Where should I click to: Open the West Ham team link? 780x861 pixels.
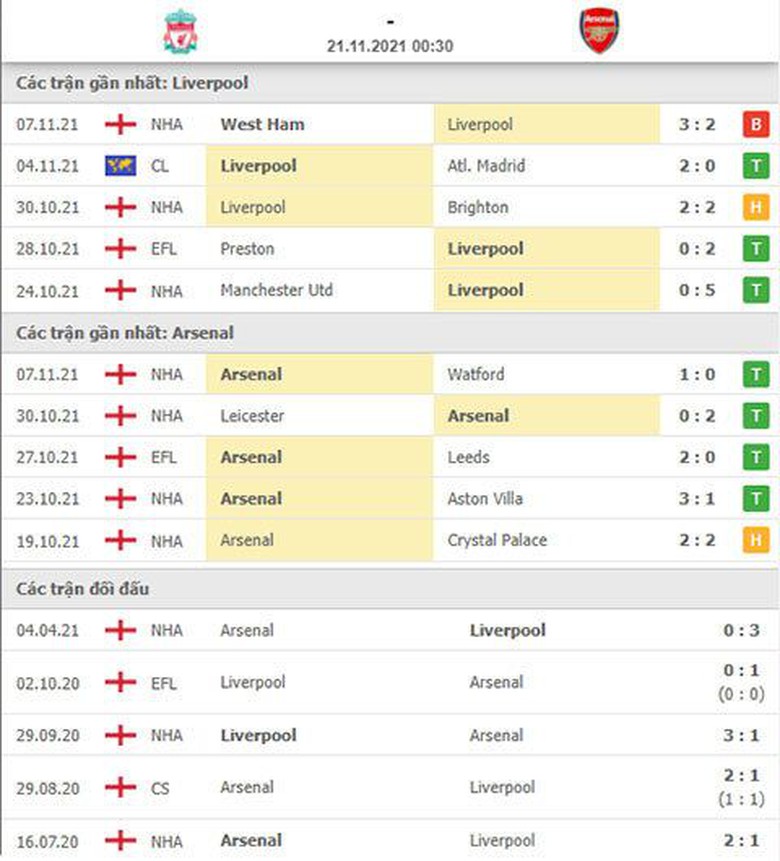(262, 125)
